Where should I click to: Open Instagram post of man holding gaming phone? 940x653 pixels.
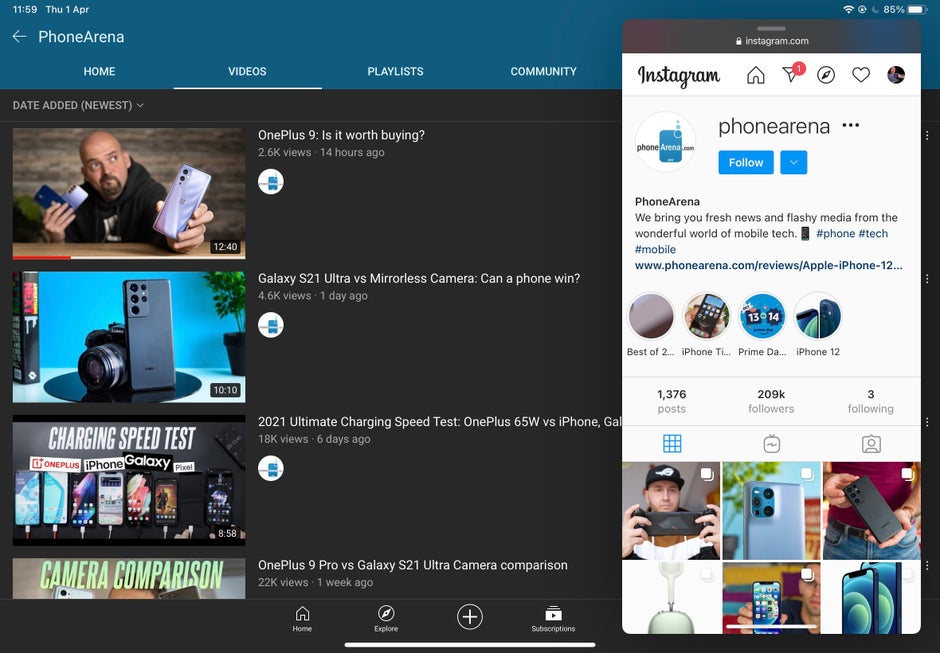click(671, 511)
